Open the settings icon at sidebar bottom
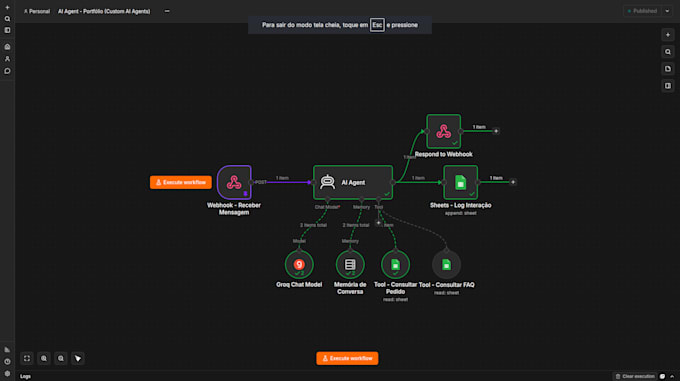The image size is (680, 381). coord(7,373)
